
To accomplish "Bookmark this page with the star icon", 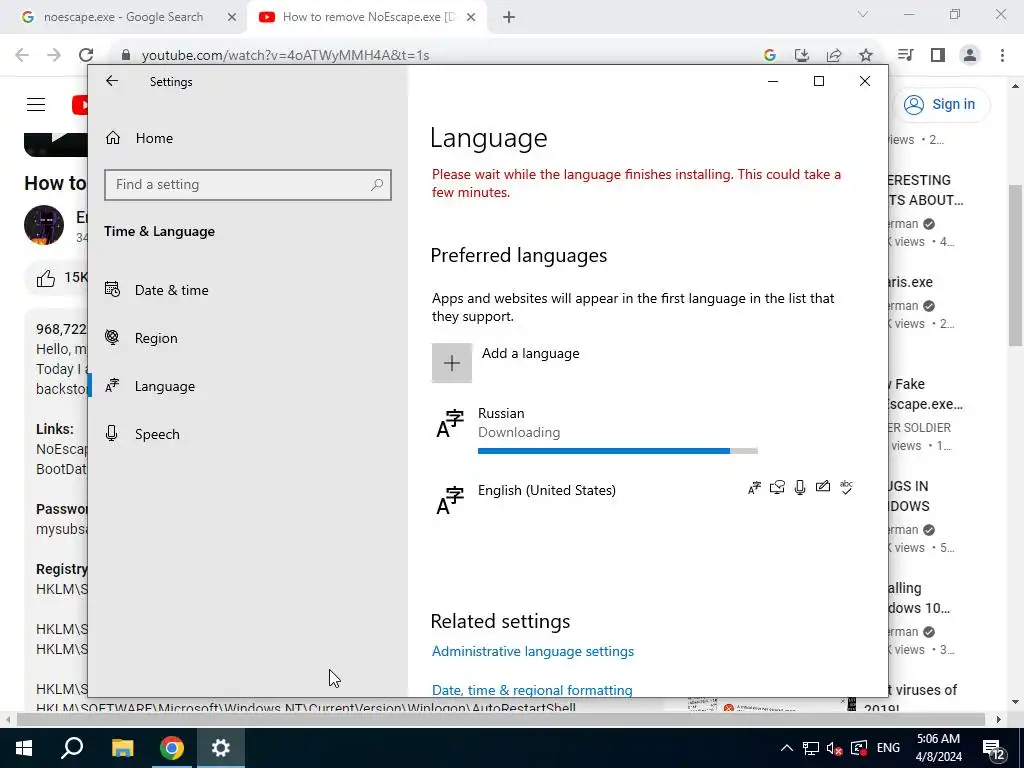I will coord(866,56).
